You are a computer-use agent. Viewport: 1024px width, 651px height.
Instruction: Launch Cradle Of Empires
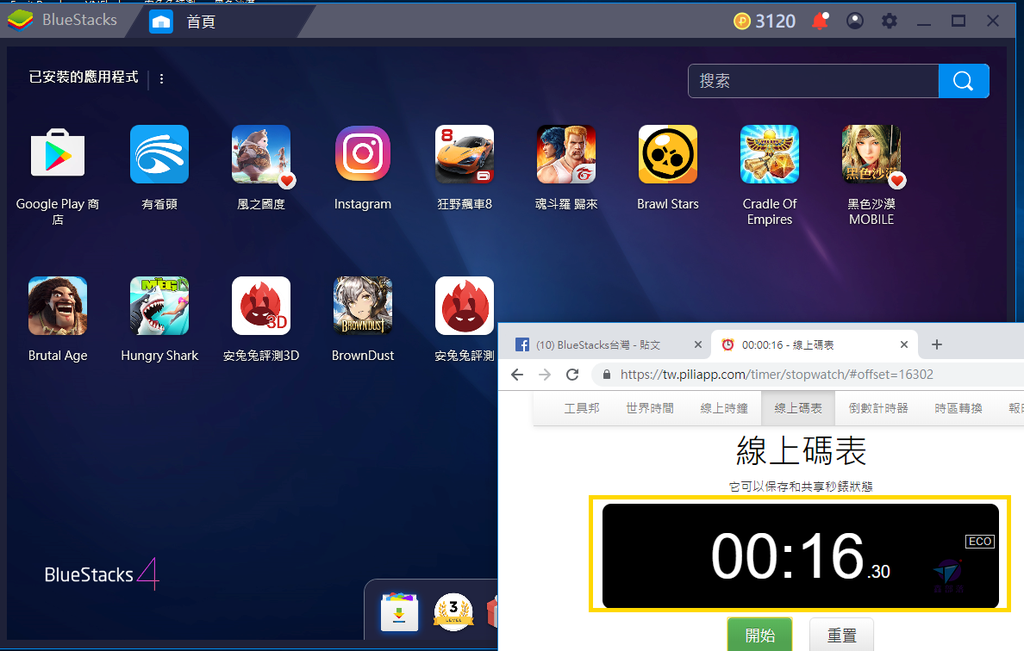769,154
